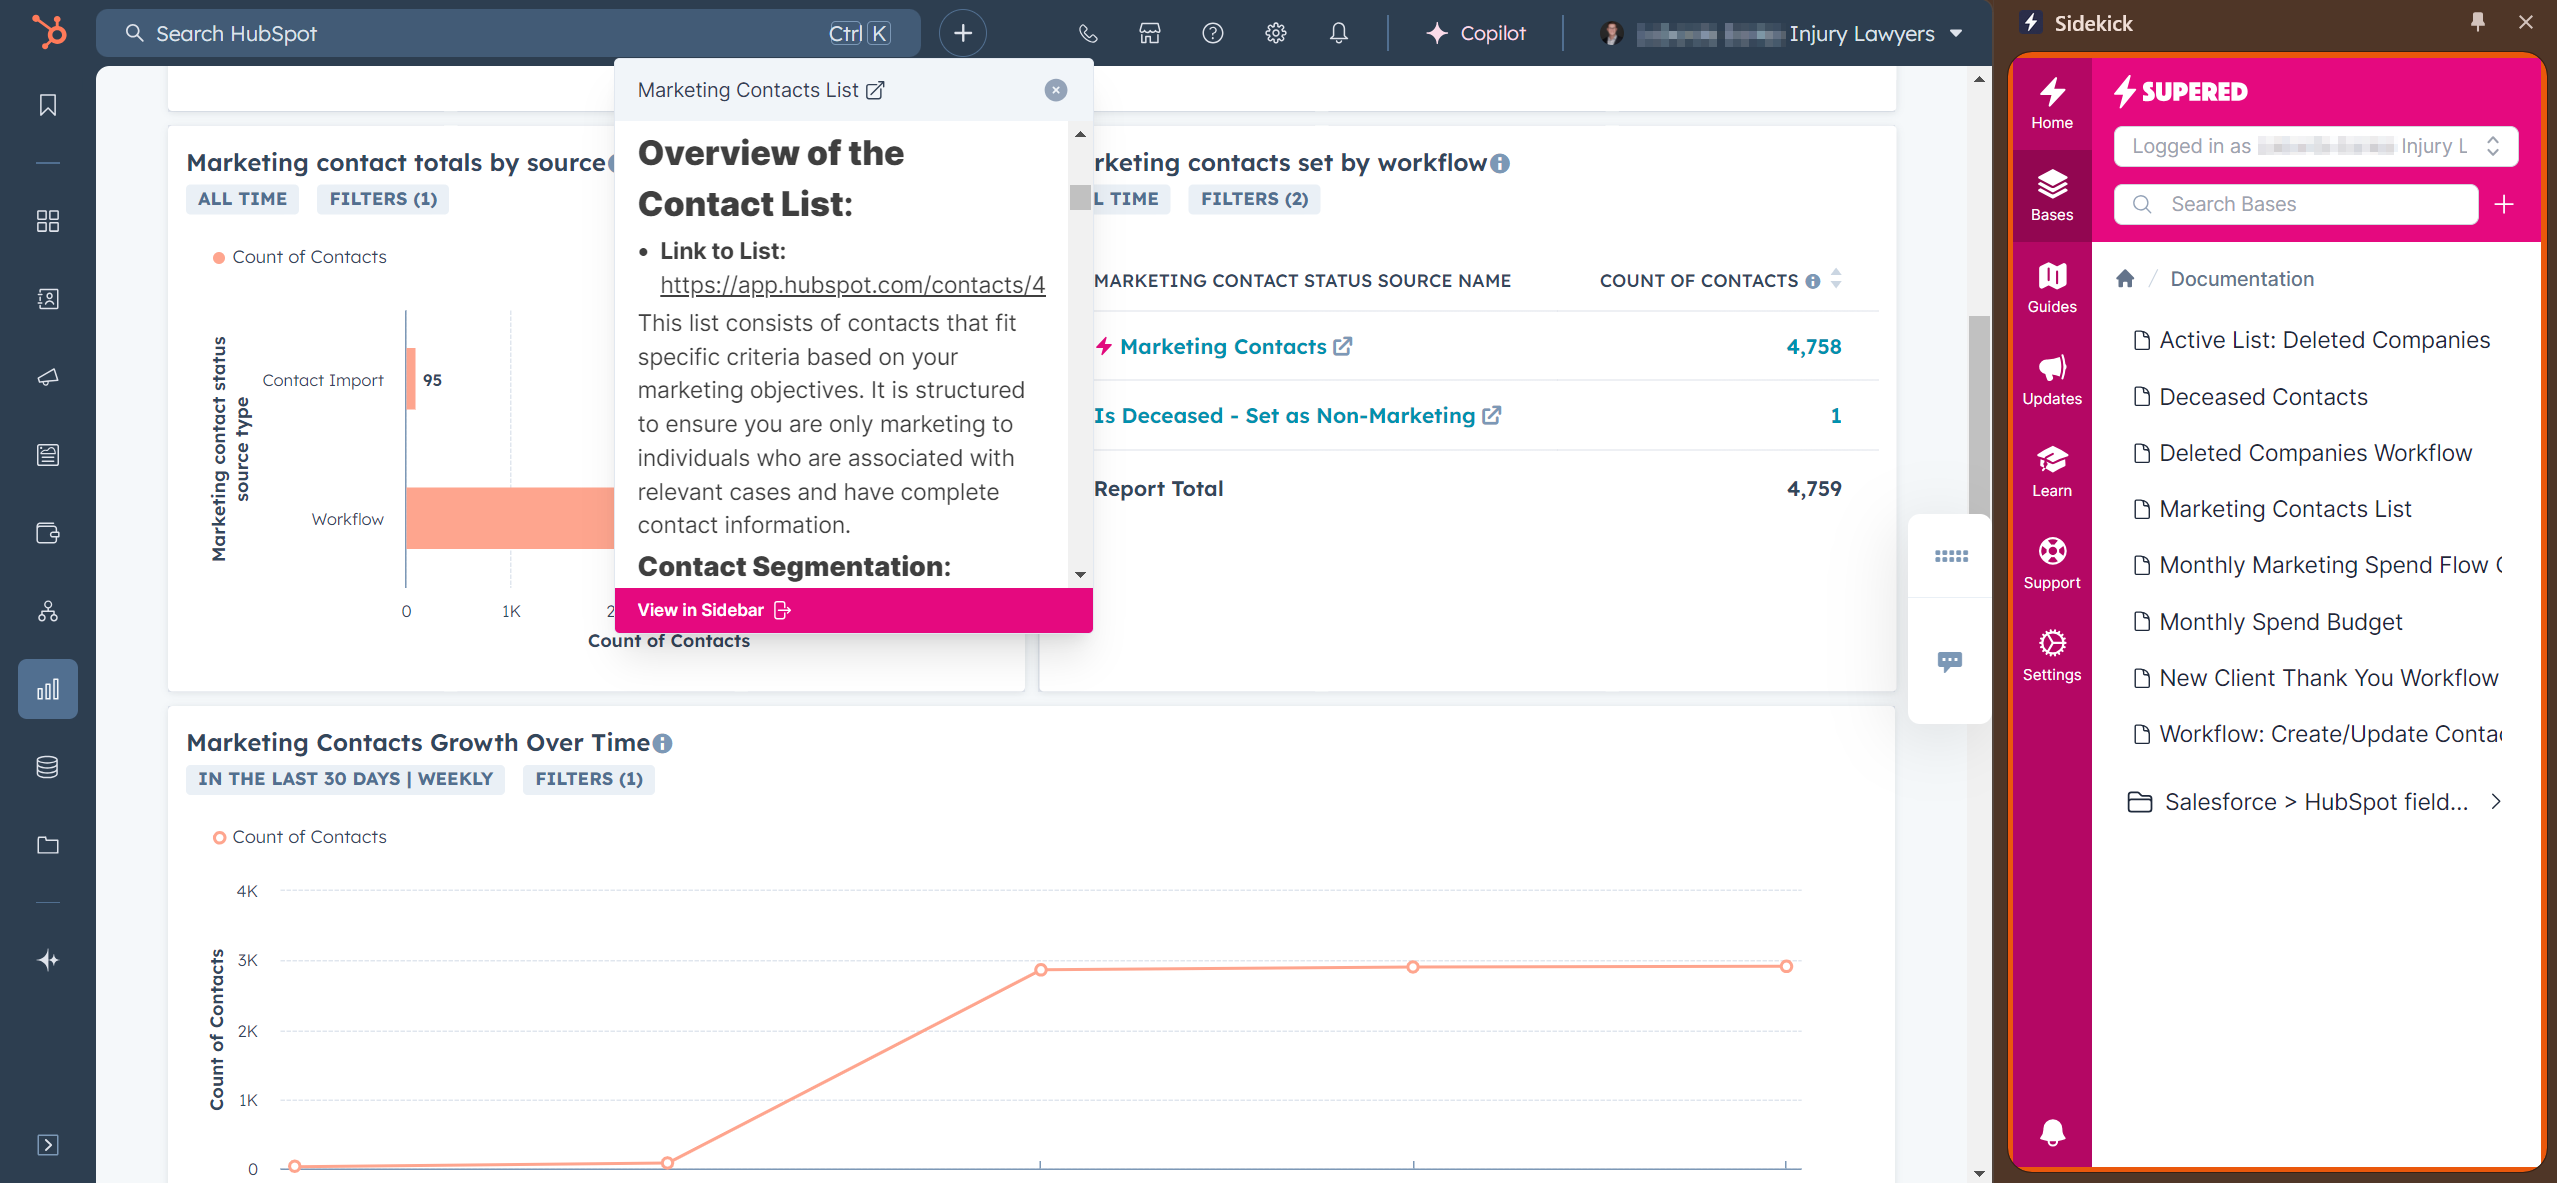Screen dimensions: 2557x1183
Task: Open the Content icon in left nav
Action: tap(48, 455)
